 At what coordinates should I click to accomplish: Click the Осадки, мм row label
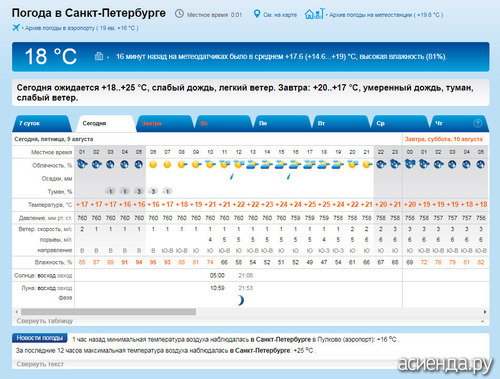[x=57, y=179]
